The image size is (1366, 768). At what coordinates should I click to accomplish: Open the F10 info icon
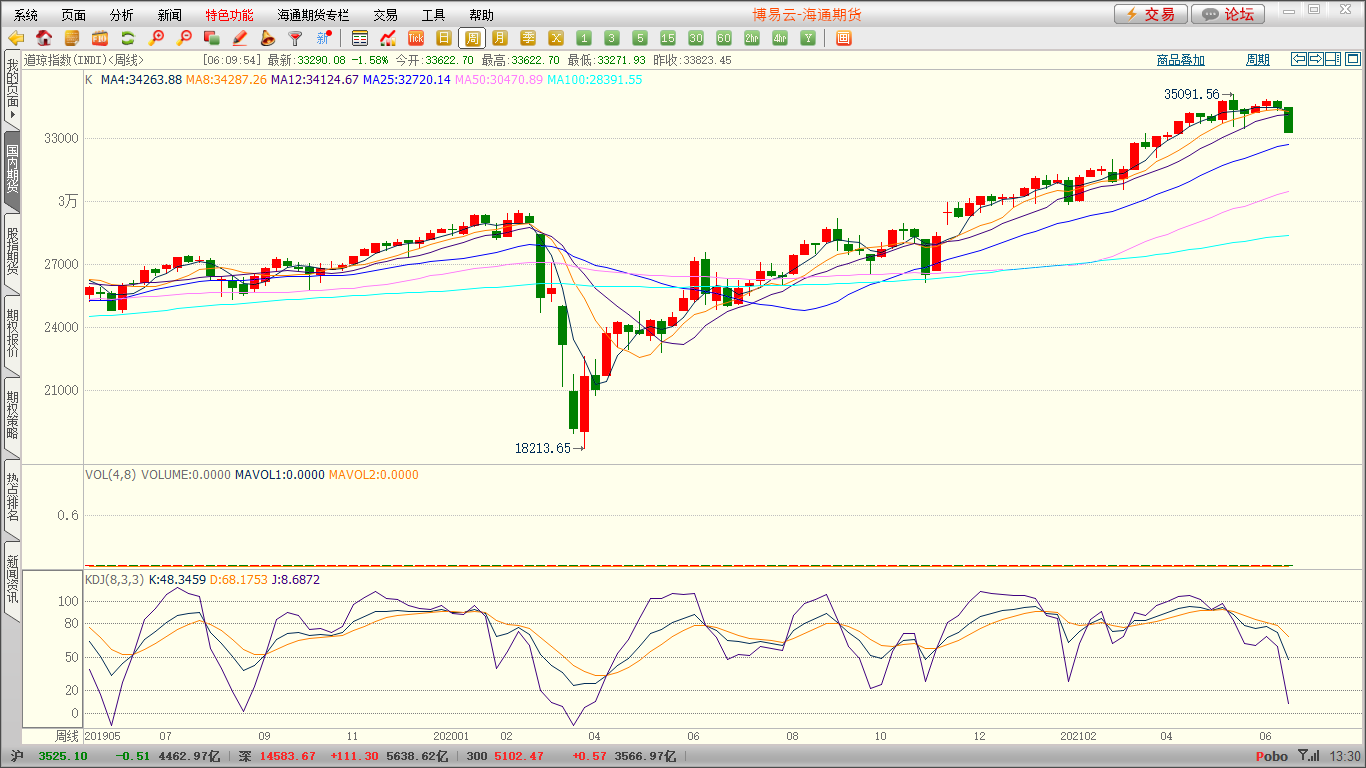coord(100,38)
